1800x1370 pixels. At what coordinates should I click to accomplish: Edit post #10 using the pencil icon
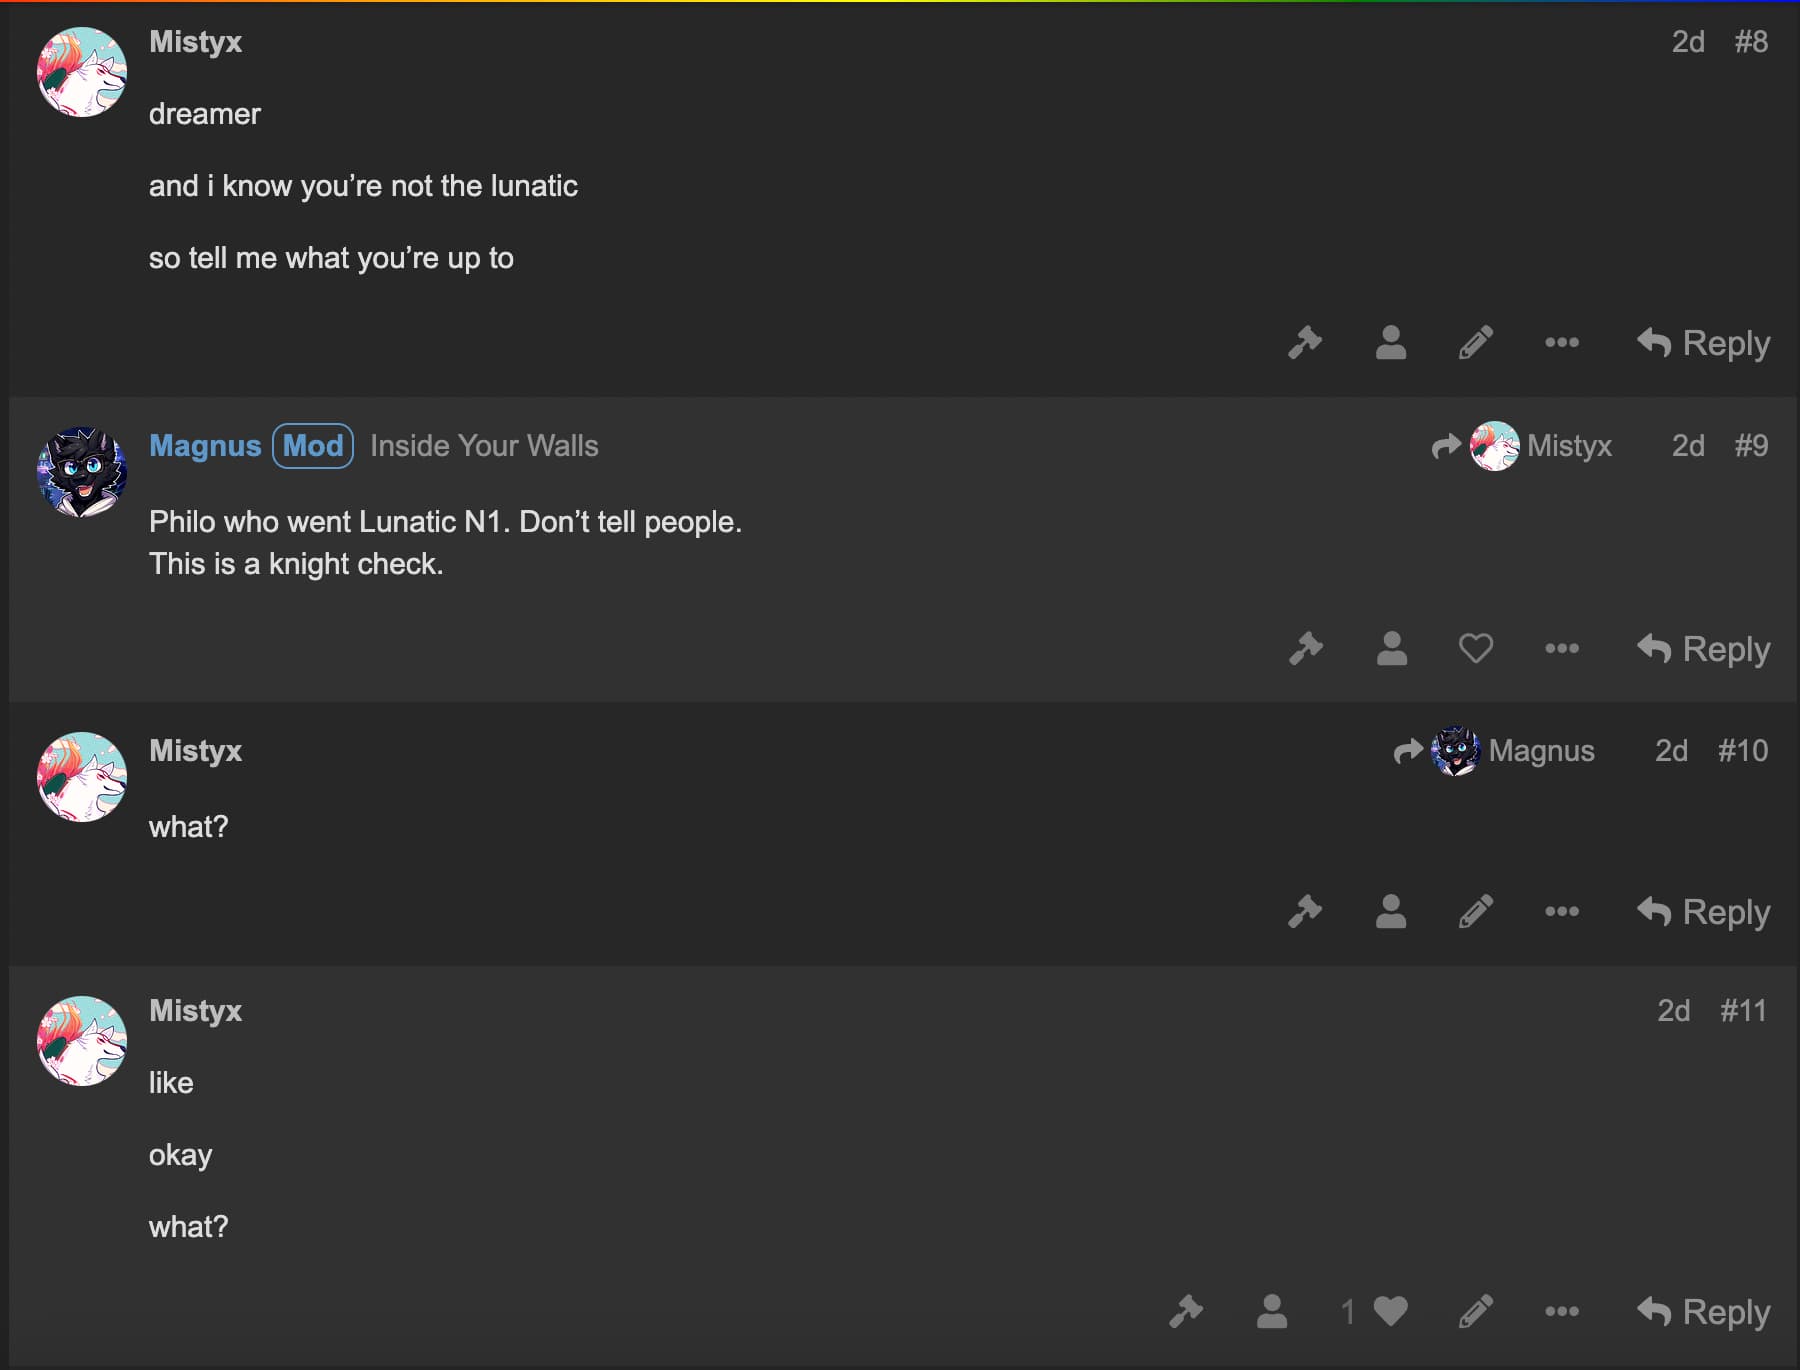pyautogui.click(x=1476, y=912)
